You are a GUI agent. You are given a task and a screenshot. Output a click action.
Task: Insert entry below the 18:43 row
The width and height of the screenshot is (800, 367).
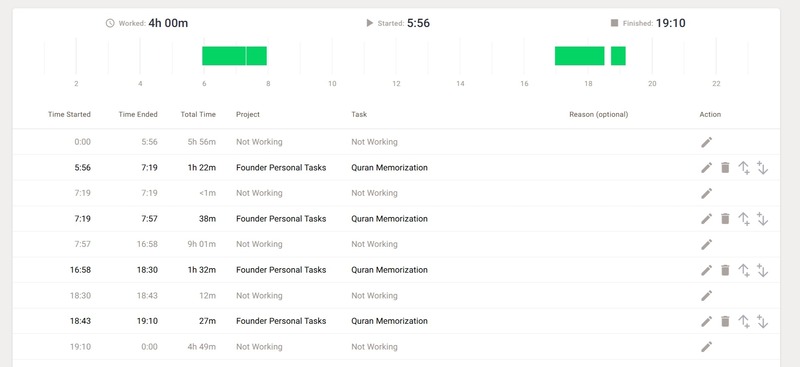[x=762, y=321]
